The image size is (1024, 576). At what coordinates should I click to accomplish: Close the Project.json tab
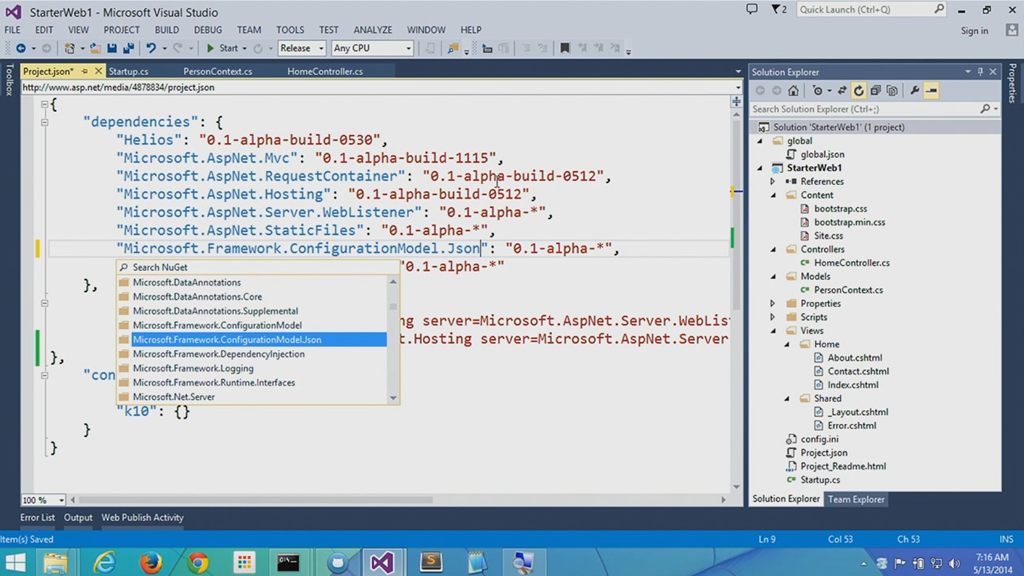(98, 71)
